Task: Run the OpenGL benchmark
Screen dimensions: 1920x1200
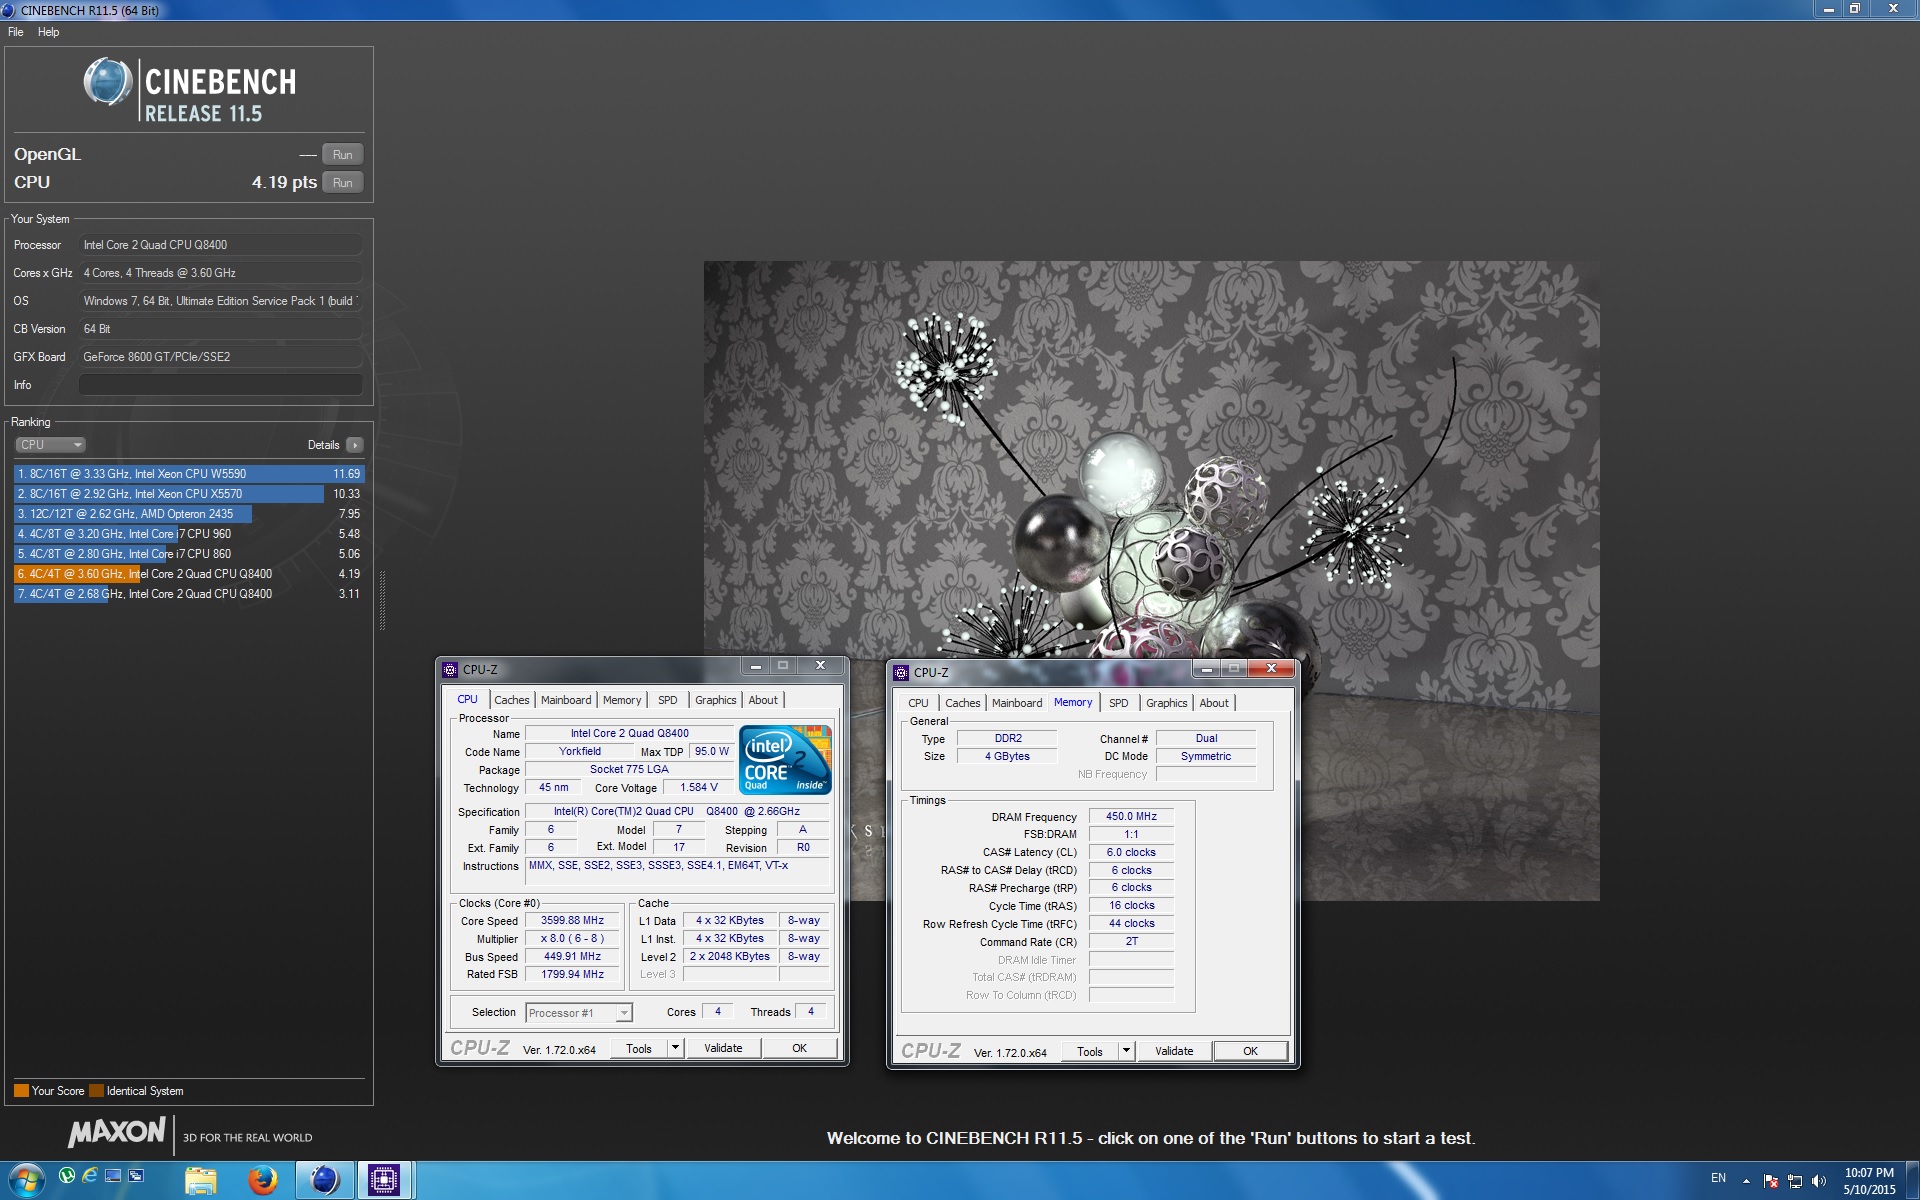Action: click(x=342, y=155)
